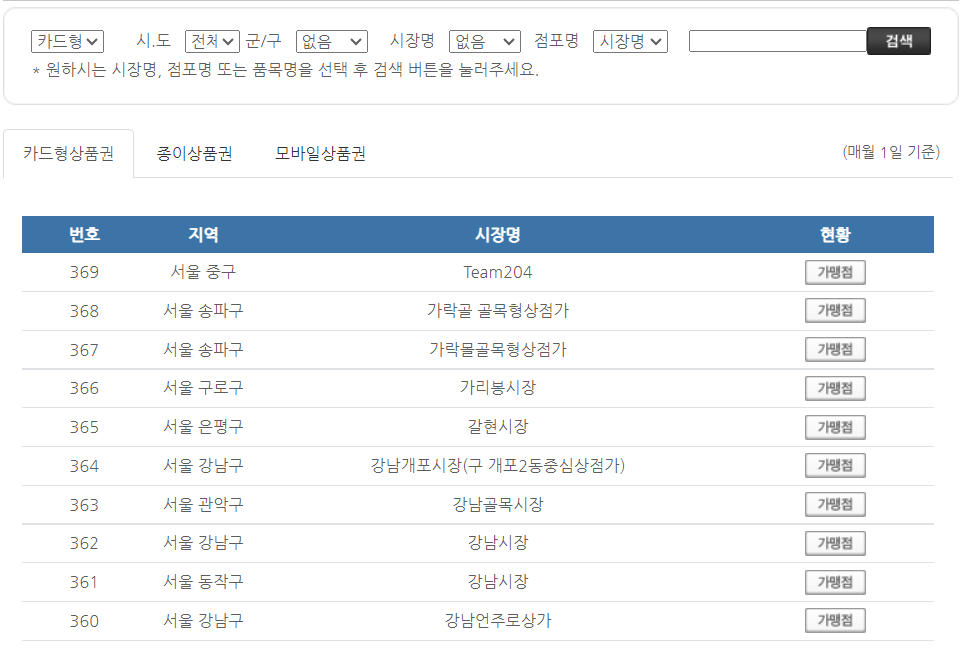View 가맹점 for 강남언주로상가
The image size is (965, 654).
click(835, 620)
